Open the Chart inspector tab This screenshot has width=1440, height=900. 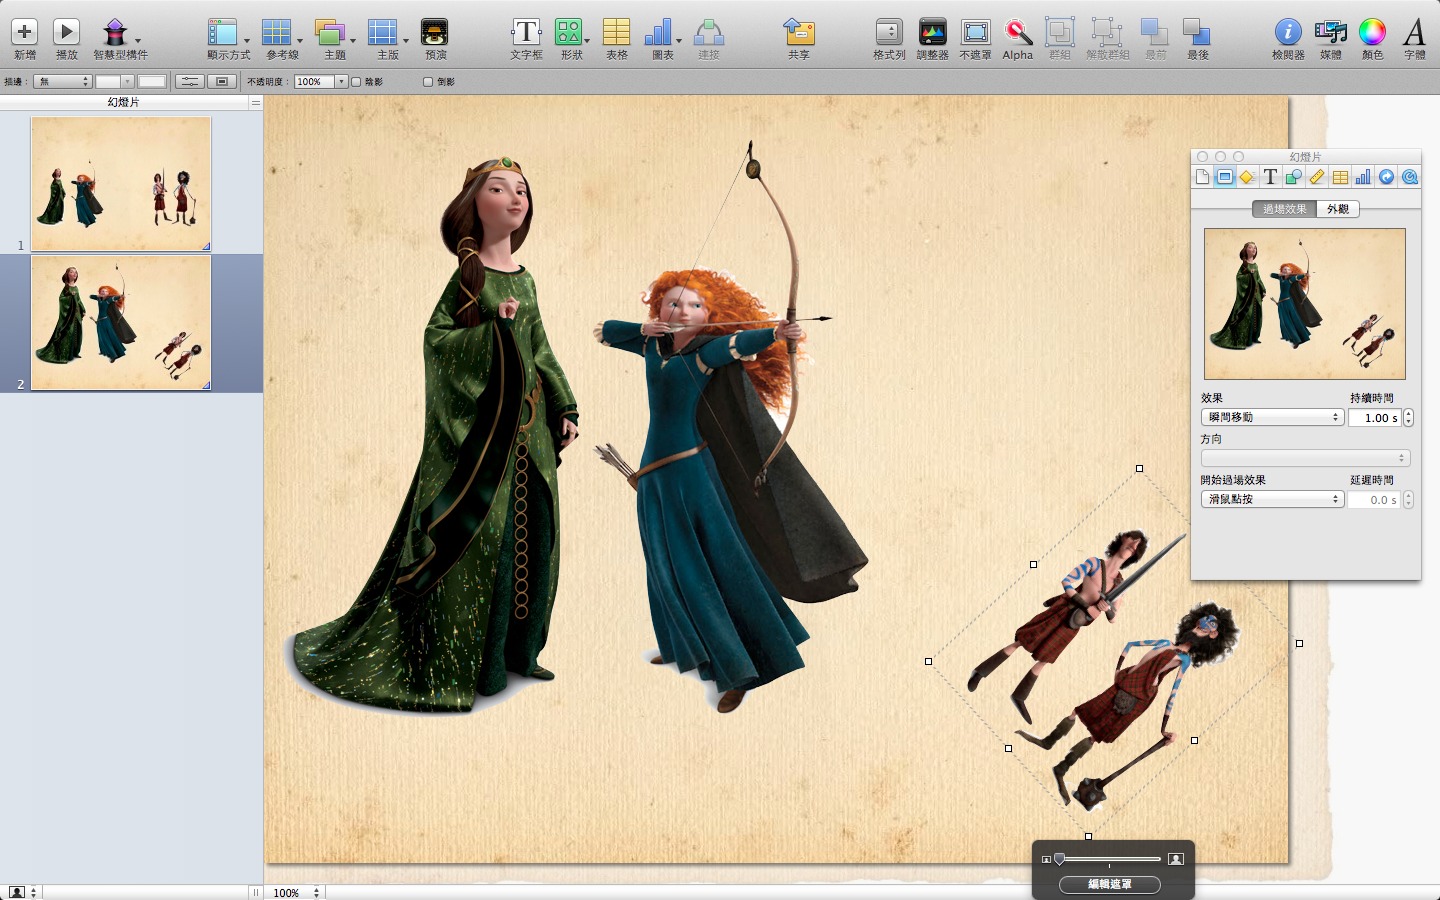(1363, 177)
